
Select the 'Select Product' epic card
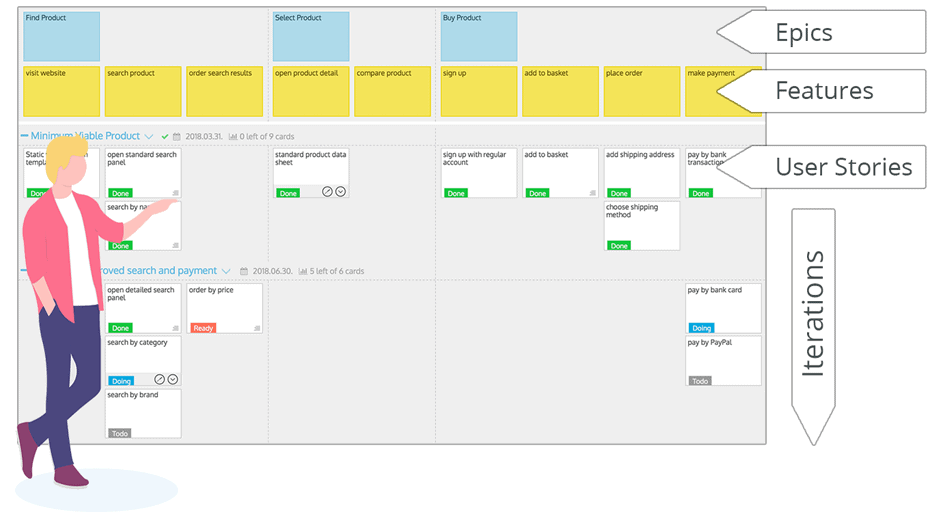pyautogui.click(x=311, y=36)
